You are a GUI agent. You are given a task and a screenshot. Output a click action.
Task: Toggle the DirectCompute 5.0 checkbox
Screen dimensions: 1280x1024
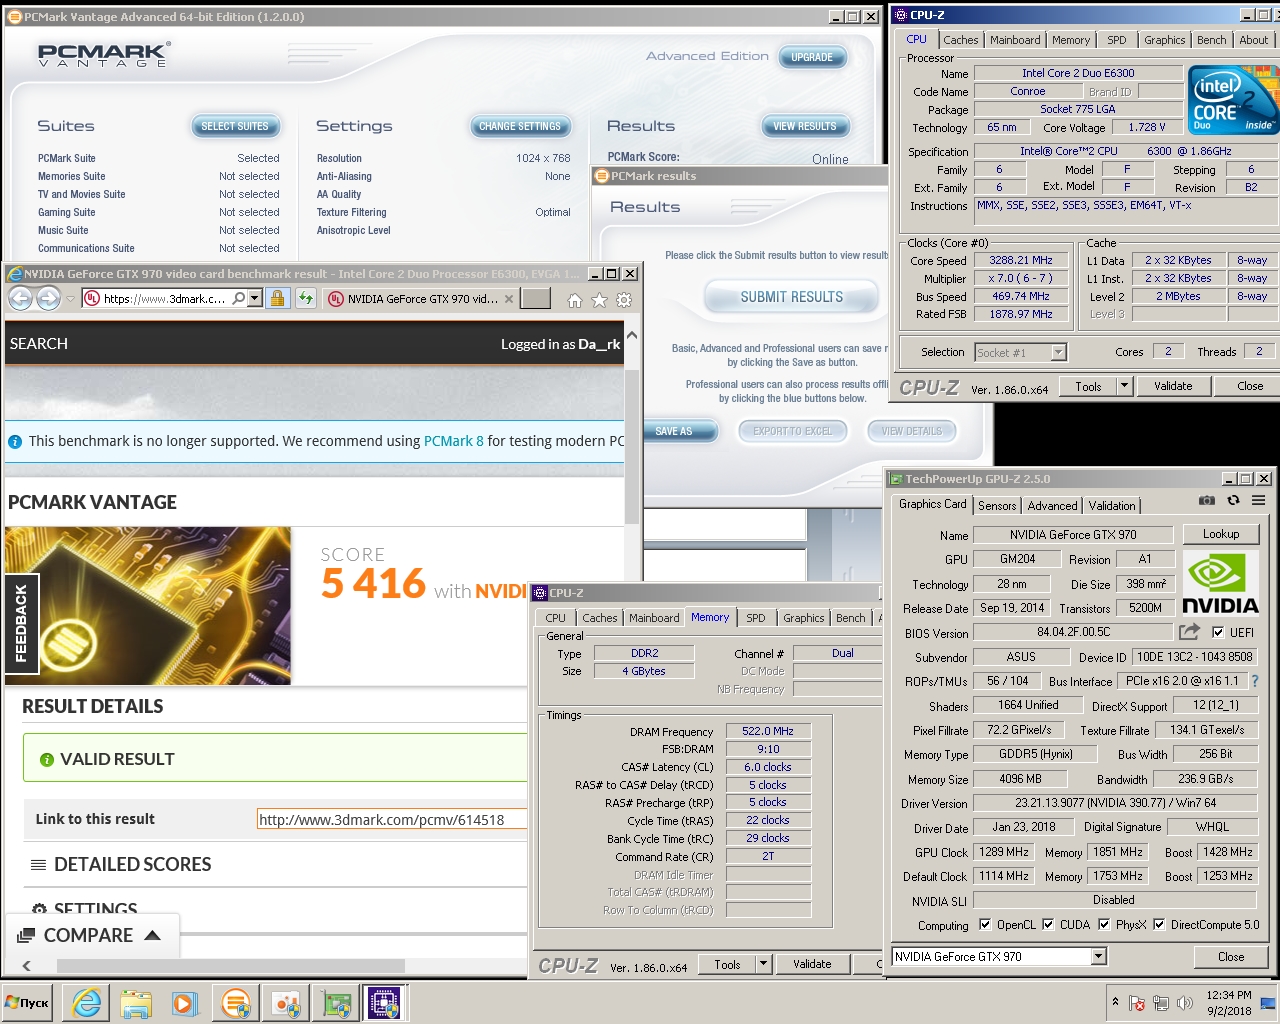[1159, 925]
